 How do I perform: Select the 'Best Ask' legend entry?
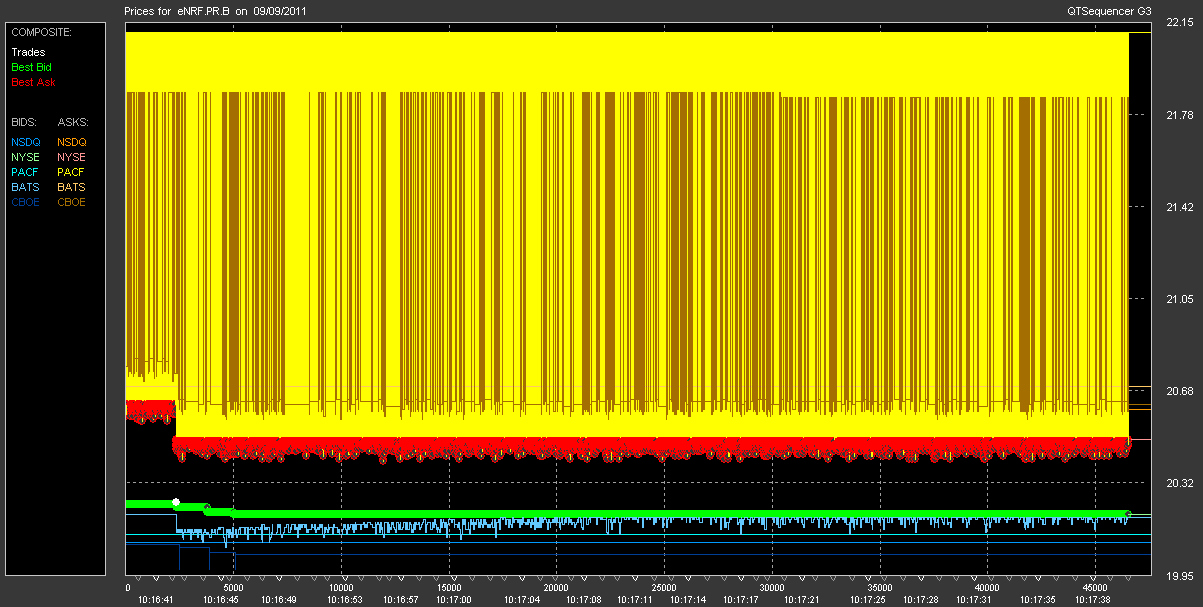click(31, 82)
